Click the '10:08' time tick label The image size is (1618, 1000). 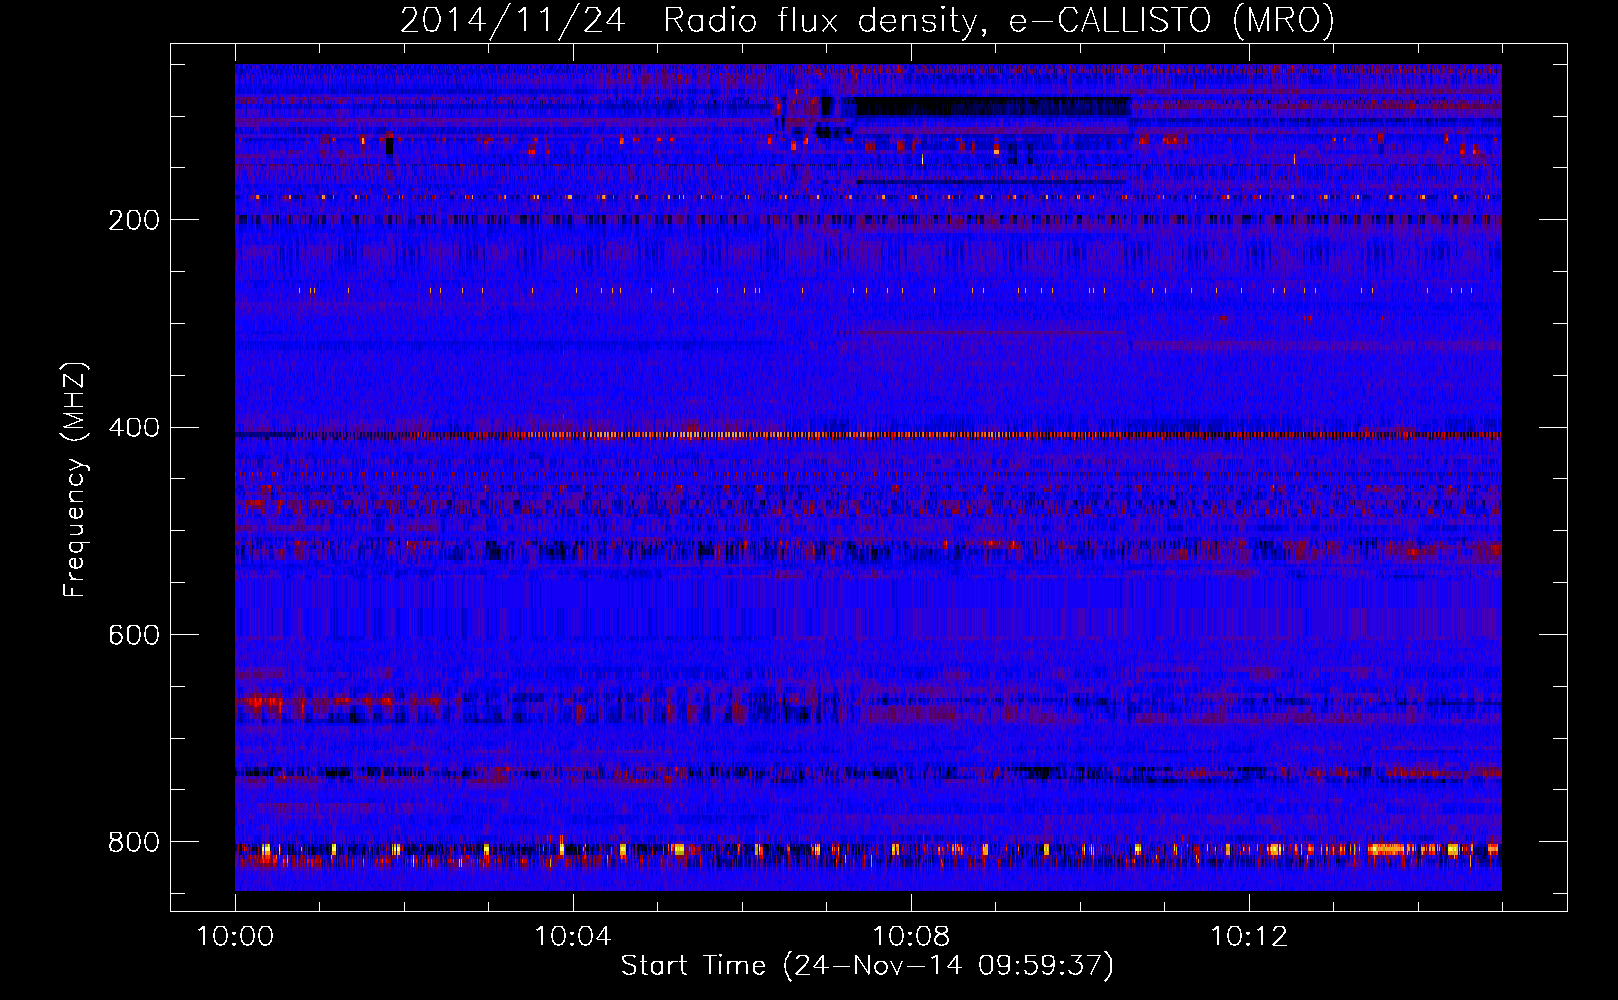tap(911, 937)
